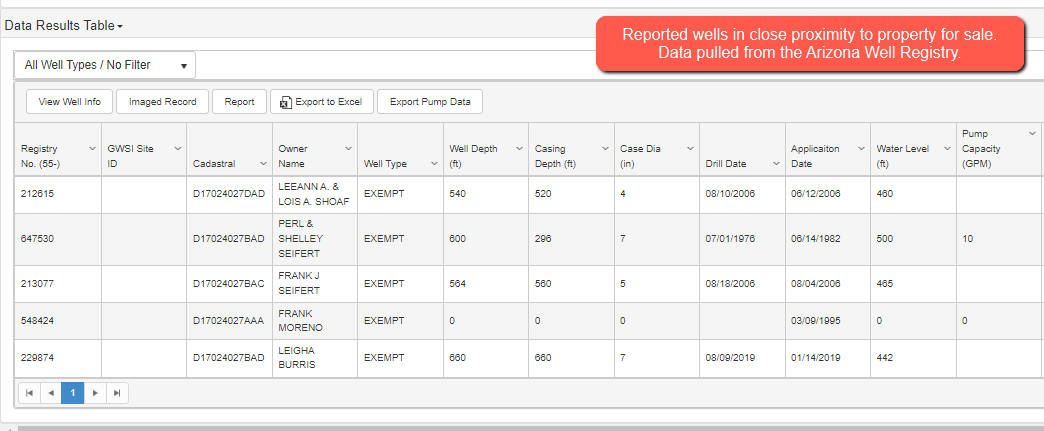Image resolution: width=1044 pixels, height=431 pixels.
Task: Click water level 460 cell
Action: [914, 195]
